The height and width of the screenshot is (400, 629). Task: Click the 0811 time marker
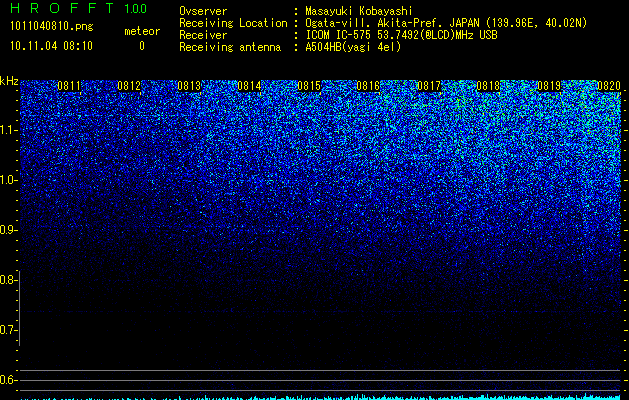(x=69, y=86)
